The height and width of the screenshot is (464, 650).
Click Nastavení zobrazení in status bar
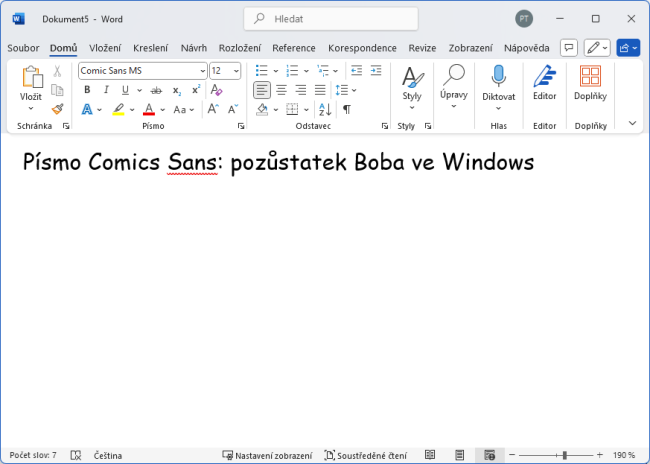[x=267, y=455]
